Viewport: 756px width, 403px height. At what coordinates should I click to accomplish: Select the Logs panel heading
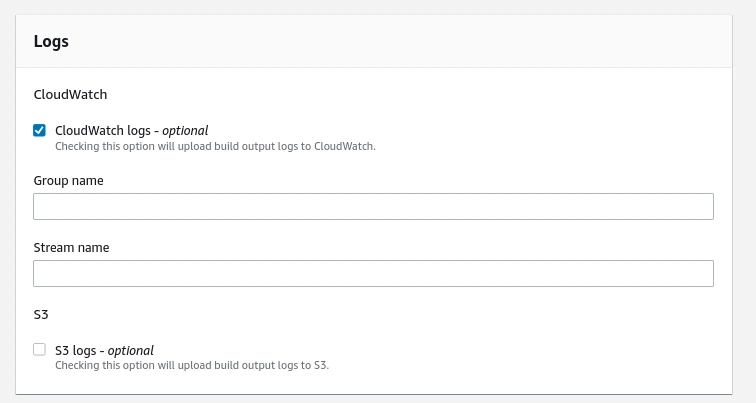(x=51, y=42)
